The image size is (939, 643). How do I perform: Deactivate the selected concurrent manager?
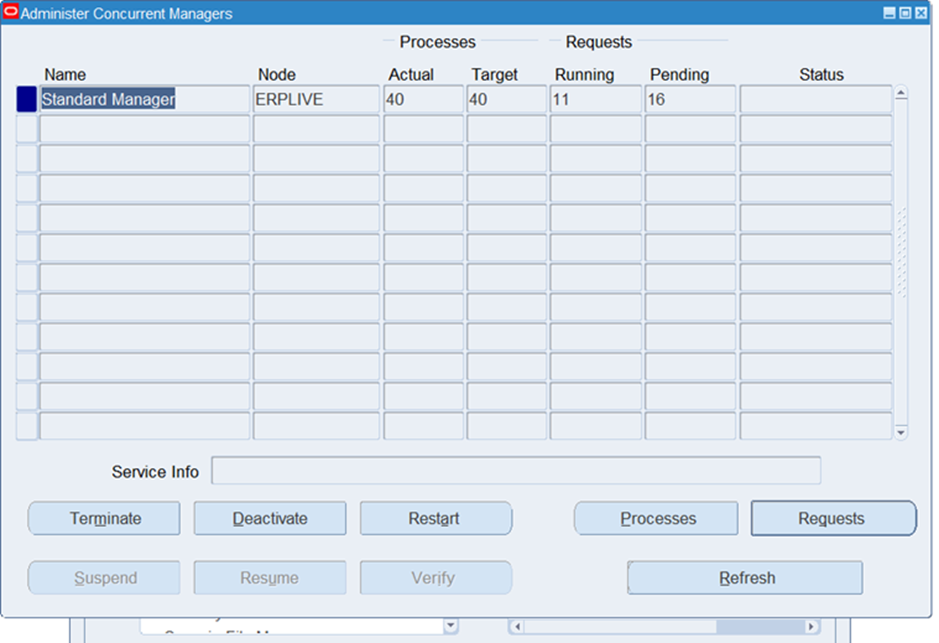coord(270,519)
